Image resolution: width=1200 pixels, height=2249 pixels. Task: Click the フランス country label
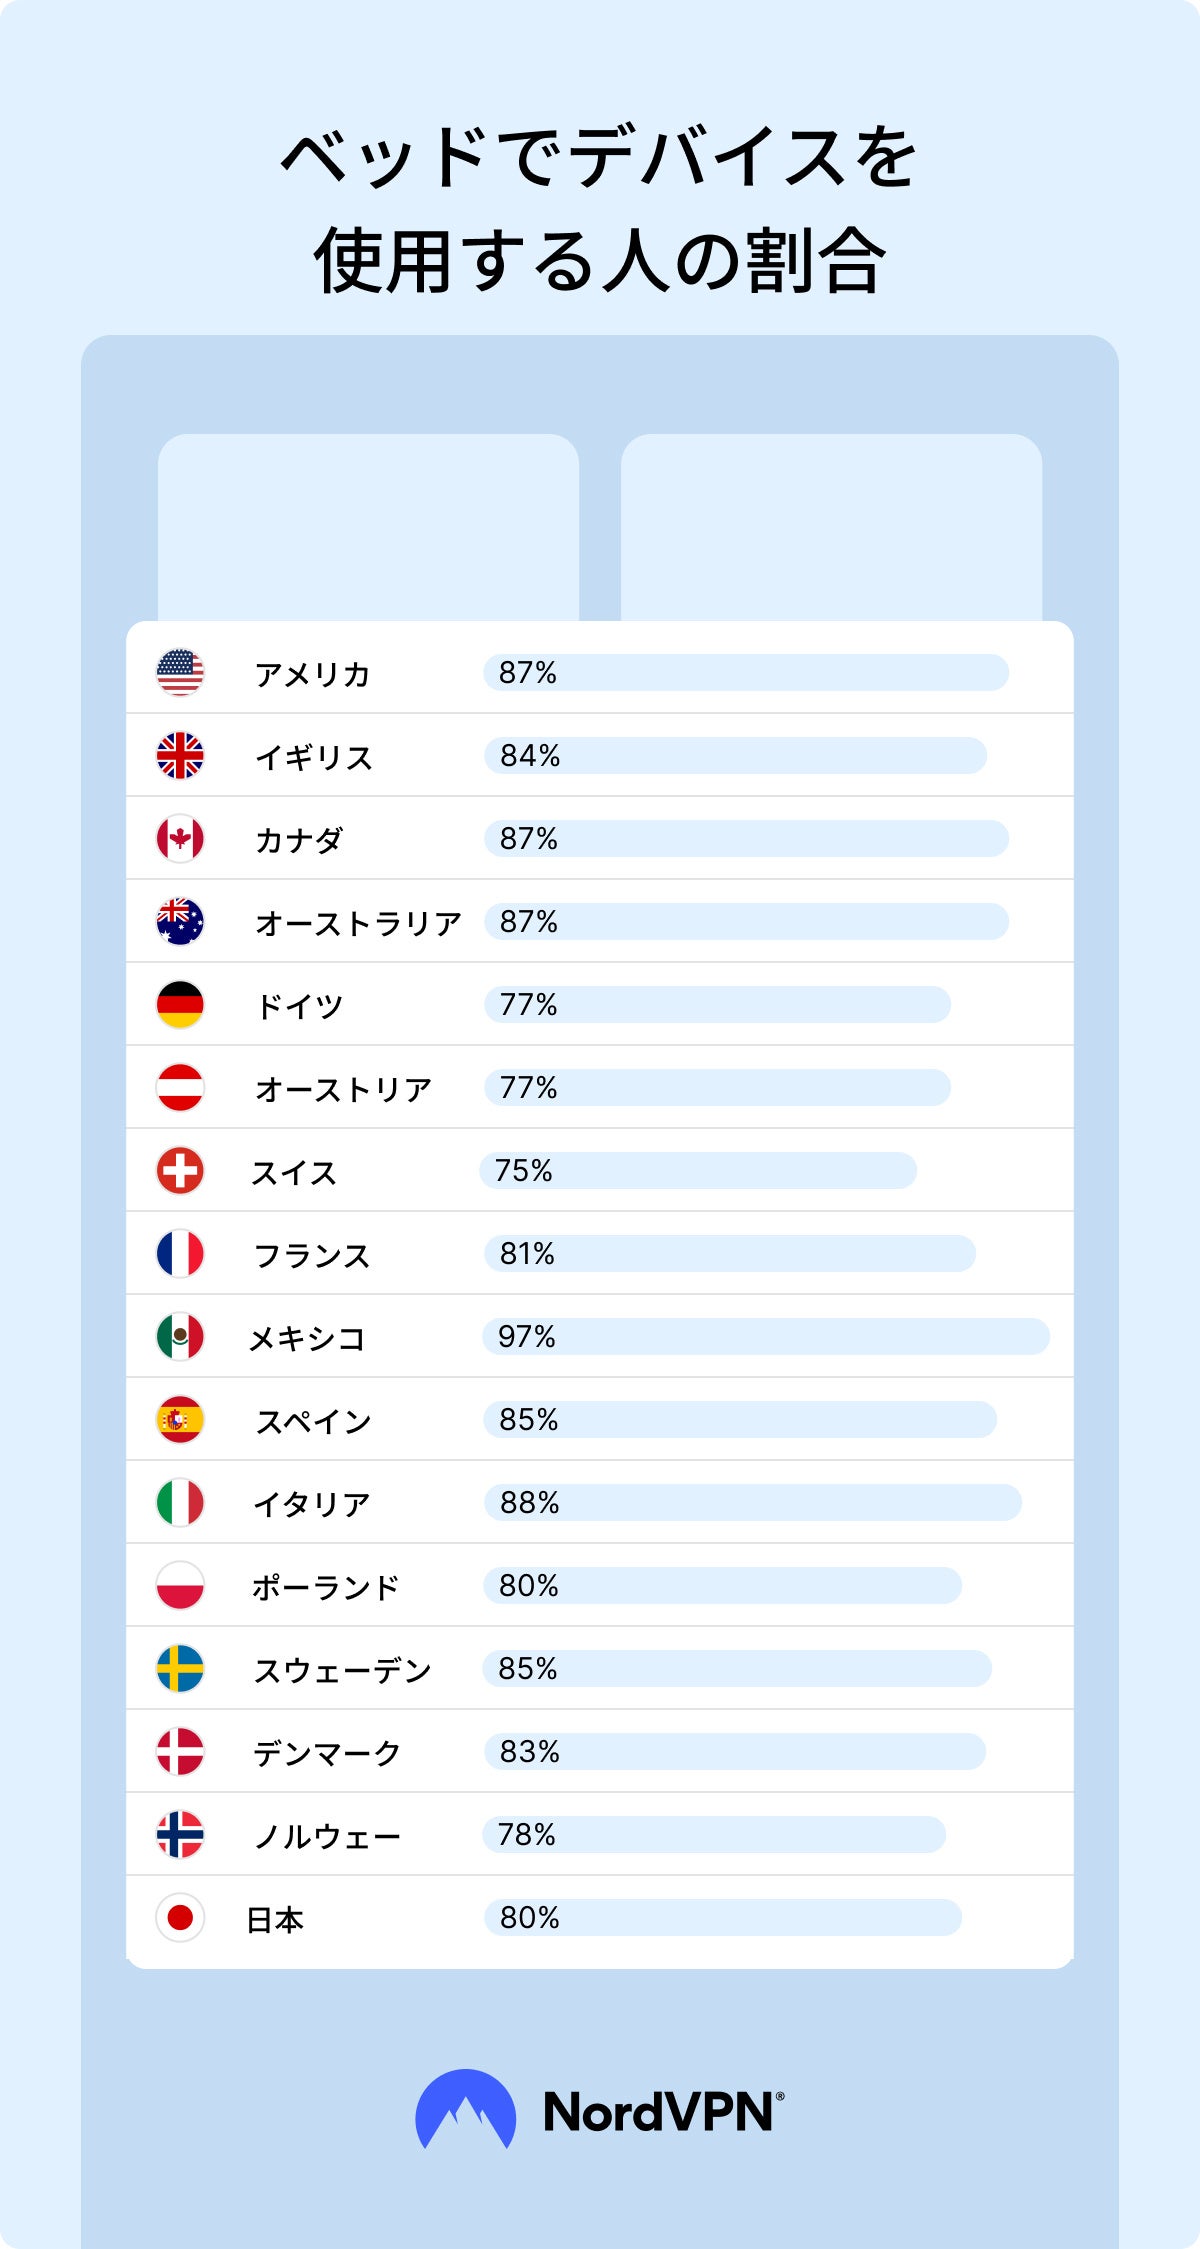(x=312, y=1255)
